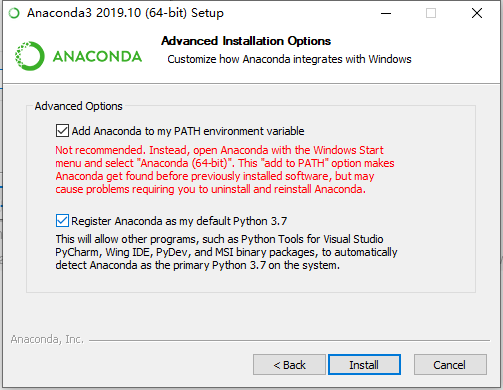Click the Anaconda3 2019.10 Setup title bar
The height and width of the screenshot is (390, 503).
[x=125, y=13]
